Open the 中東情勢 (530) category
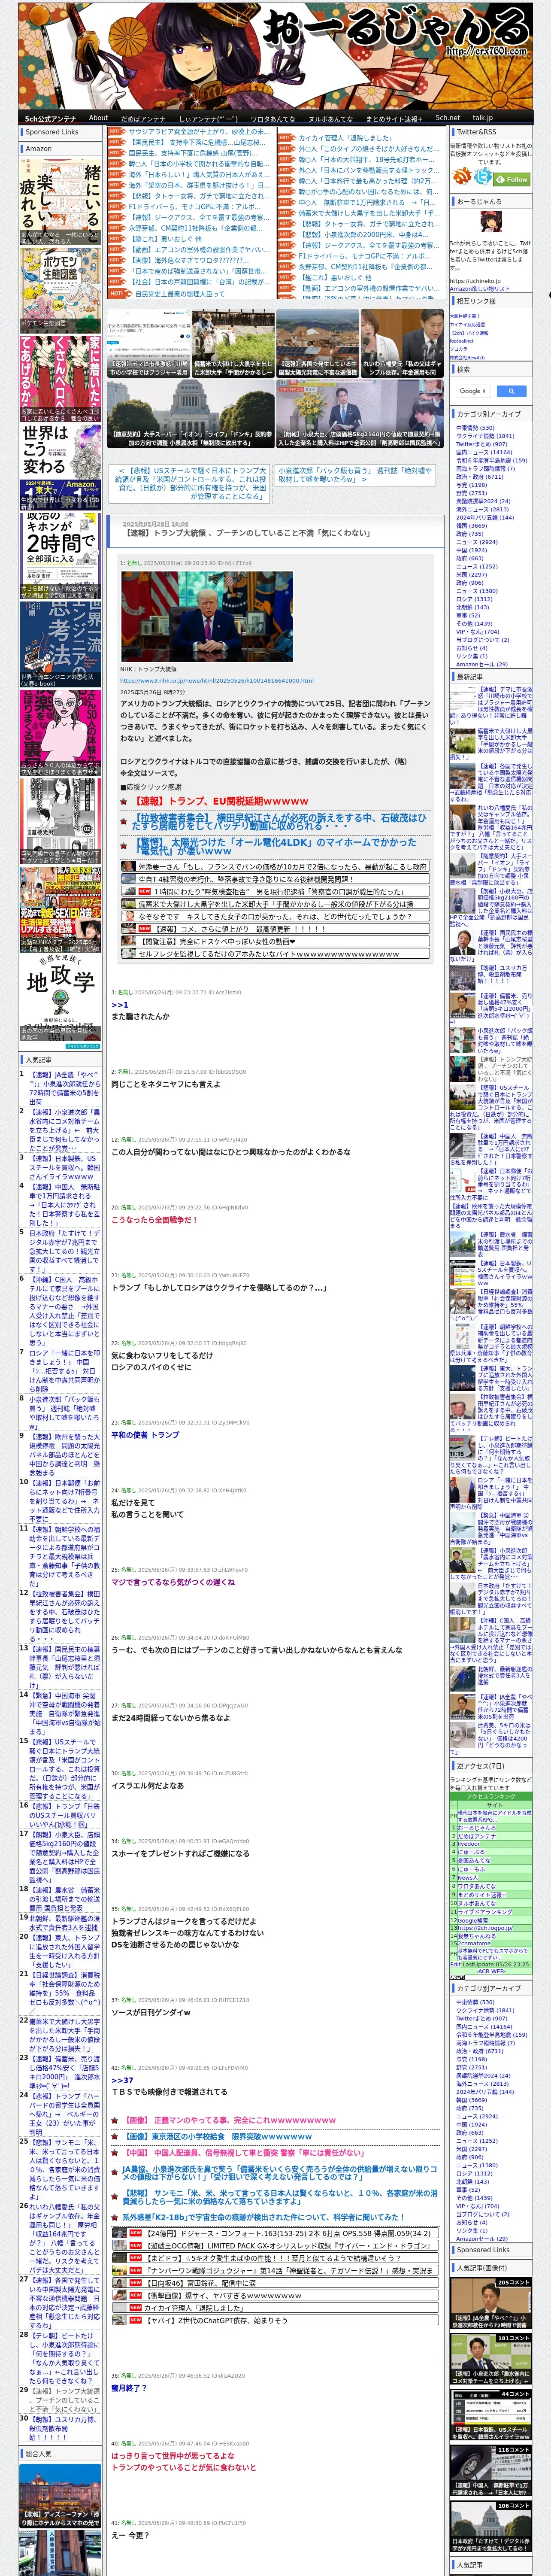This screenshot has height=2576, width=551. point(475,427)
